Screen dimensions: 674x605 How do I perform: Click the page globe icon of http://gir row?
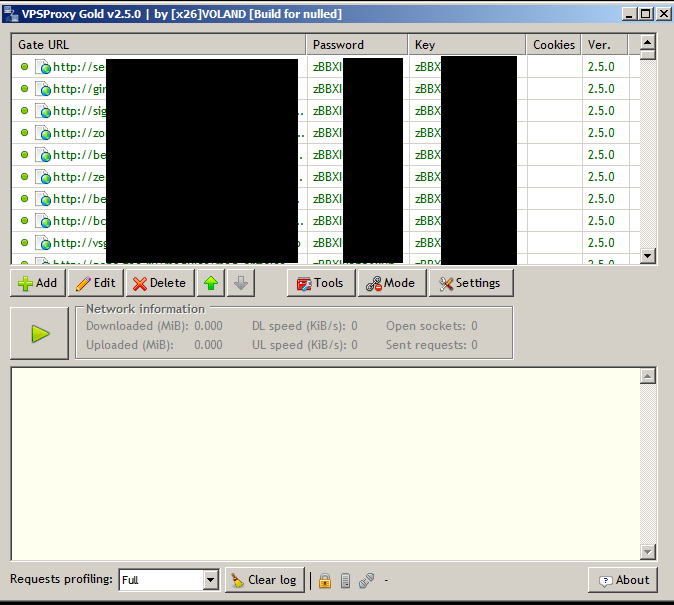[x=43, y=89]
